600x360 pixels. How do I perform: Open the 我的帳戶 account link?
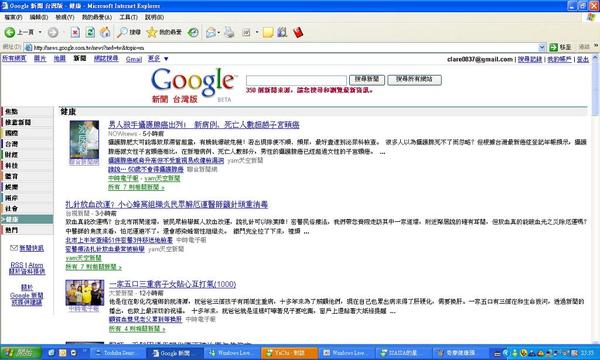(x=559, y=59)
